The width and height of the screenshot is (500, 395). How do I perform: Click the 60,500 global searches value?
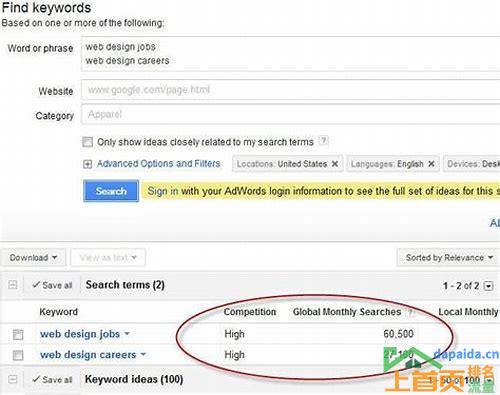(x=398, y=334)
